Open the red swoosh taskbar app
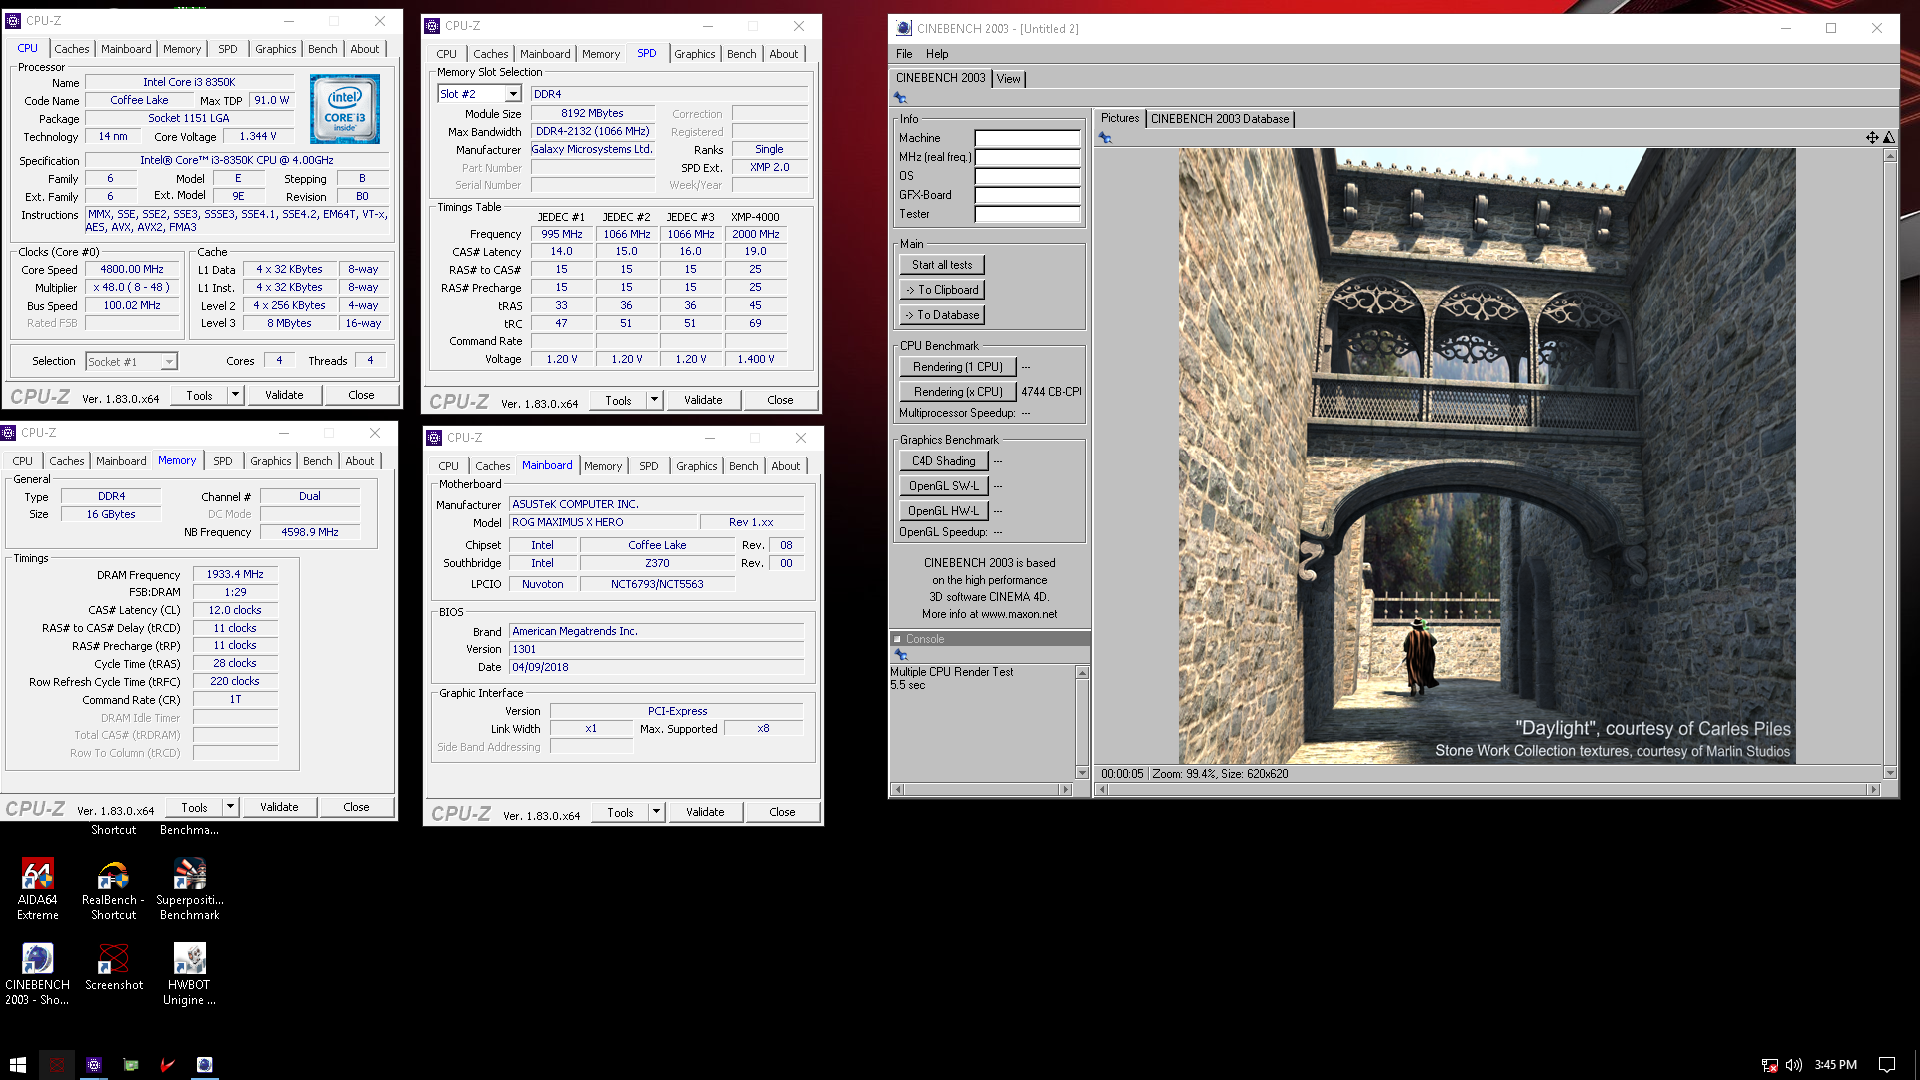The height and width of the screenshot is (1080, 1920). (168, 1065)
